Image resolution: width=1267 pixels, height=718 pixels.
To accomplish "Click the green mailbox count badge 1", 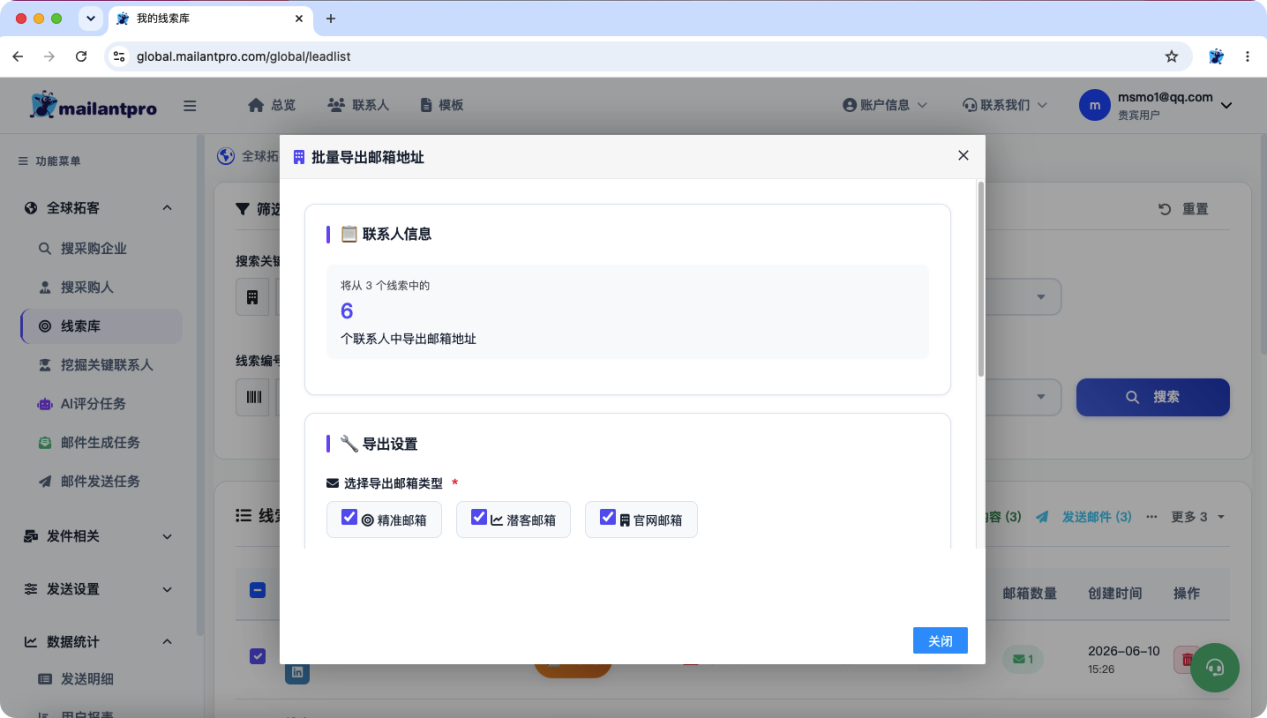I will tap(1024, 659).
